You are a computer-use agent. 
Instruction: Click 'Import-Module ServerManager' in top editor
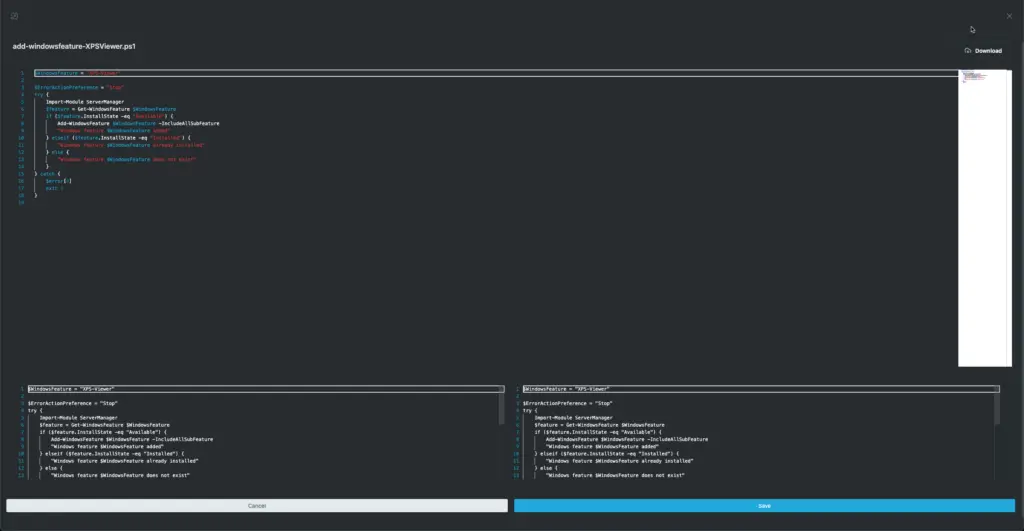pyautogui.click(x=85, y=102)
